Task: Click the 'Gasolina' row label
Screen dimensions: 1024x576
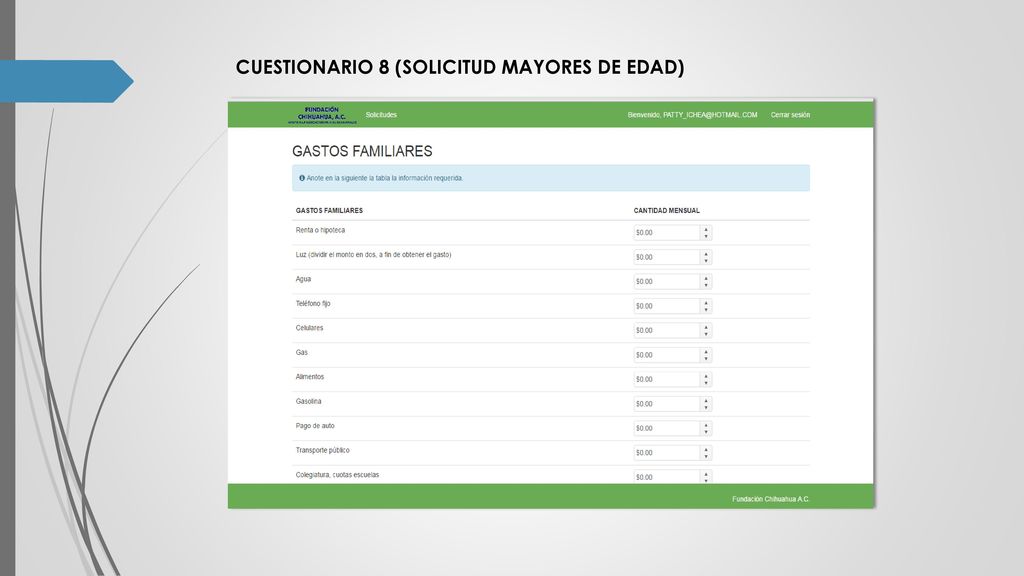Action: tap(308, 401)
